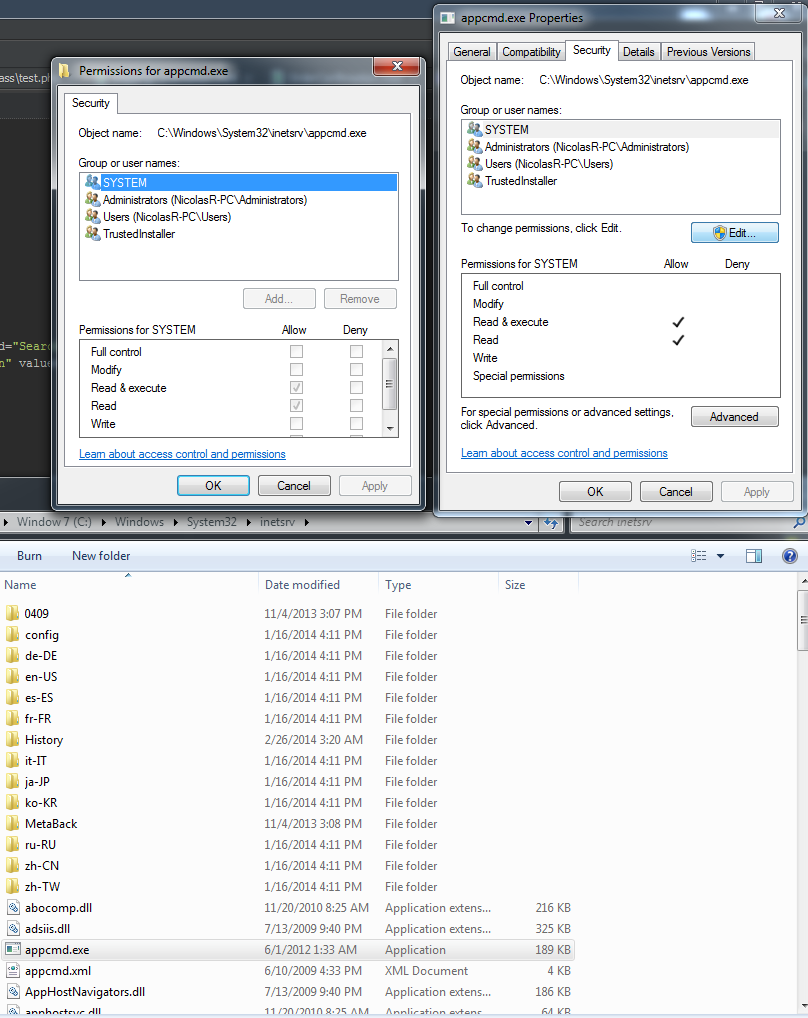
Task: Select SYSTEM icon in Properties window
Action: click(474, 129)
